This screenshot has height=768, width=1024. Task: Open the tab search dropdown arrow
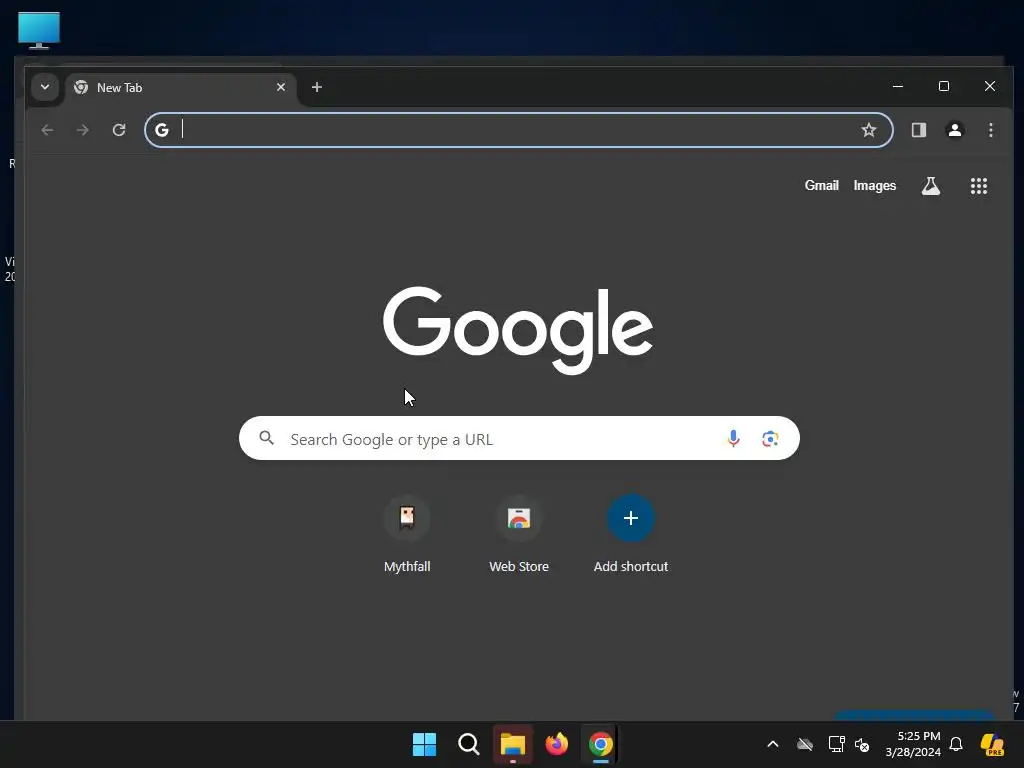click(45, 87)
